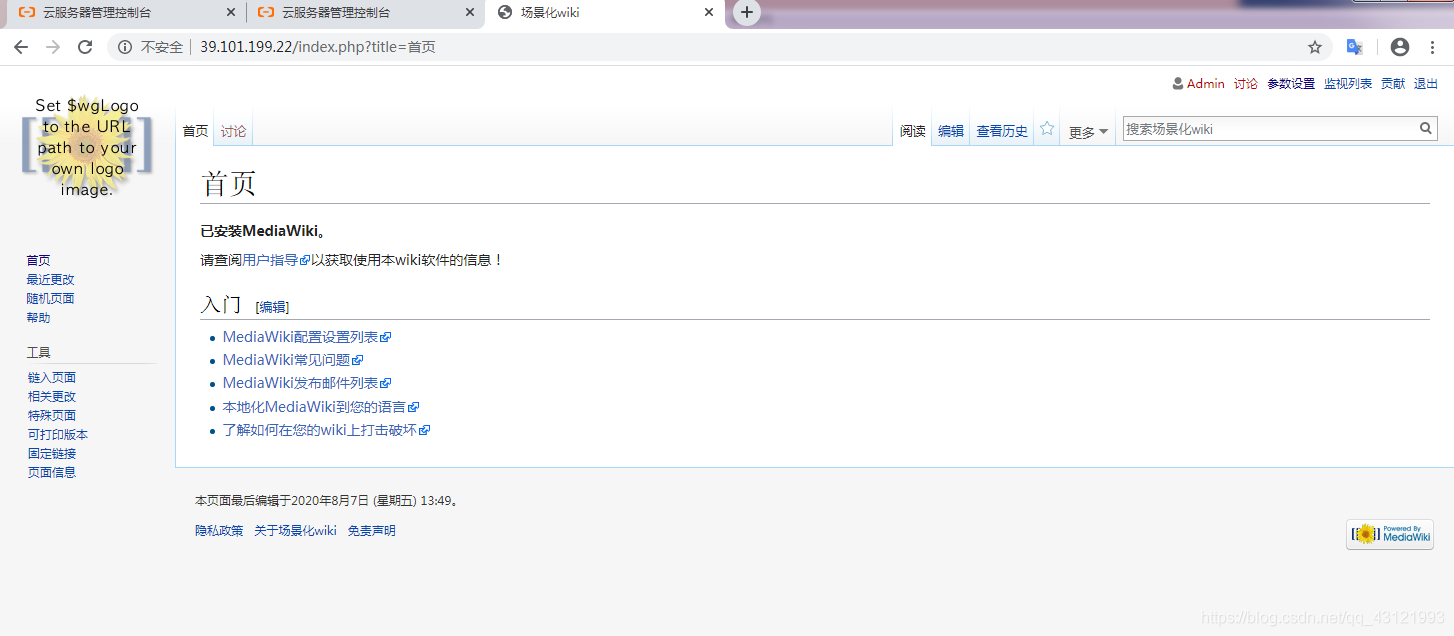Open the 编辑 tab
1454x636 pixels.
[x=951, y=131]
